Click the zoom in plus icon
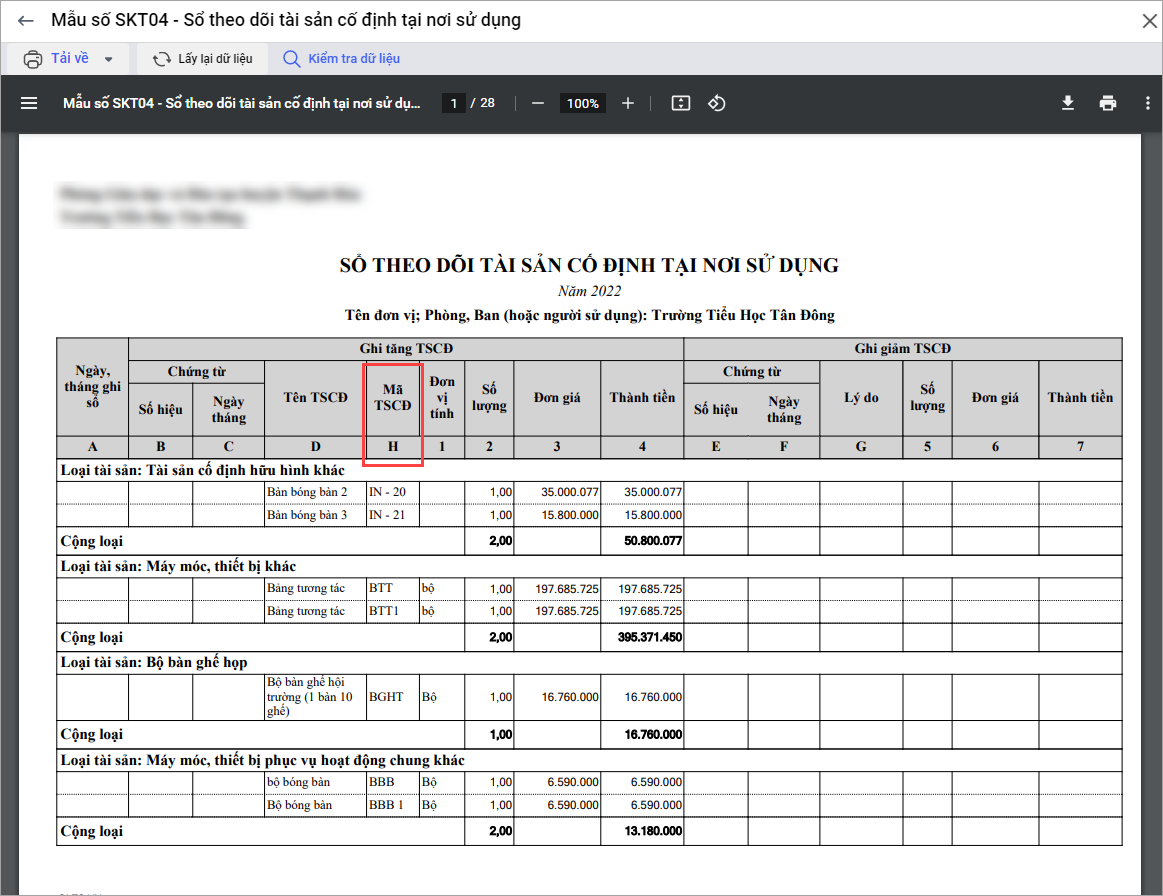This screenshot has width=1163, height=896. pos(628,103)
